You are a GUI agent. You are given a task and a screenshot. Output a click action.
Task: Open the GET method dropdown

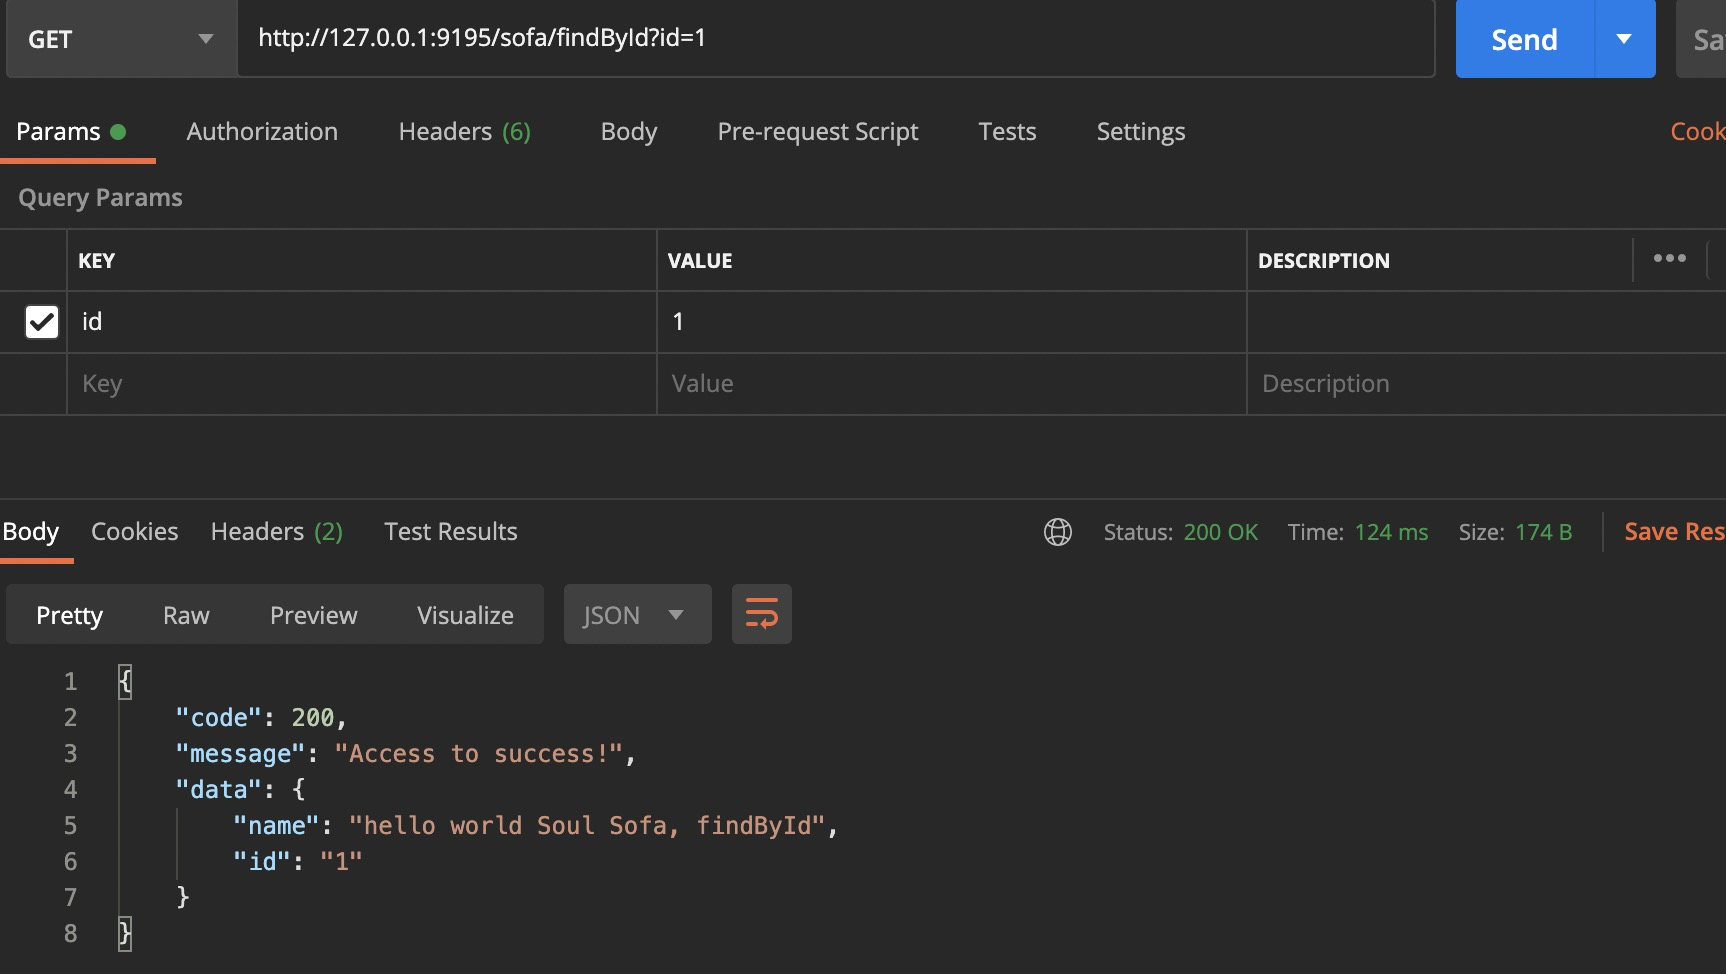[x=120, y=39]
